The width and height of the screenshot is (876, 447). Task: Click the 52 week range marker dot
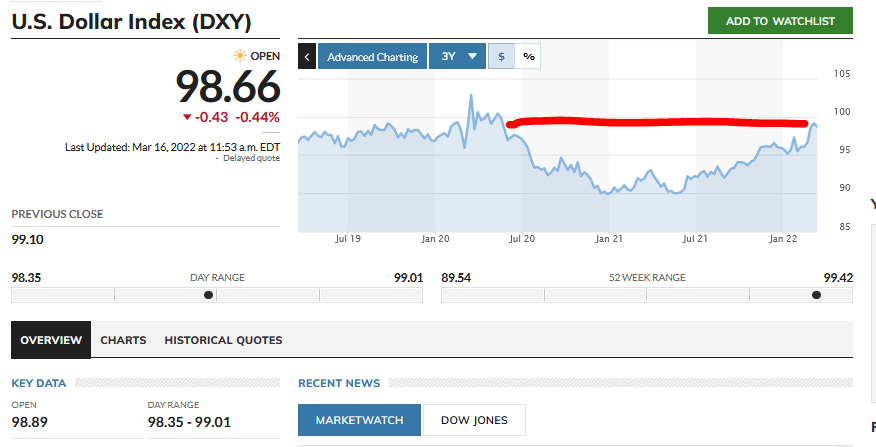816,295
